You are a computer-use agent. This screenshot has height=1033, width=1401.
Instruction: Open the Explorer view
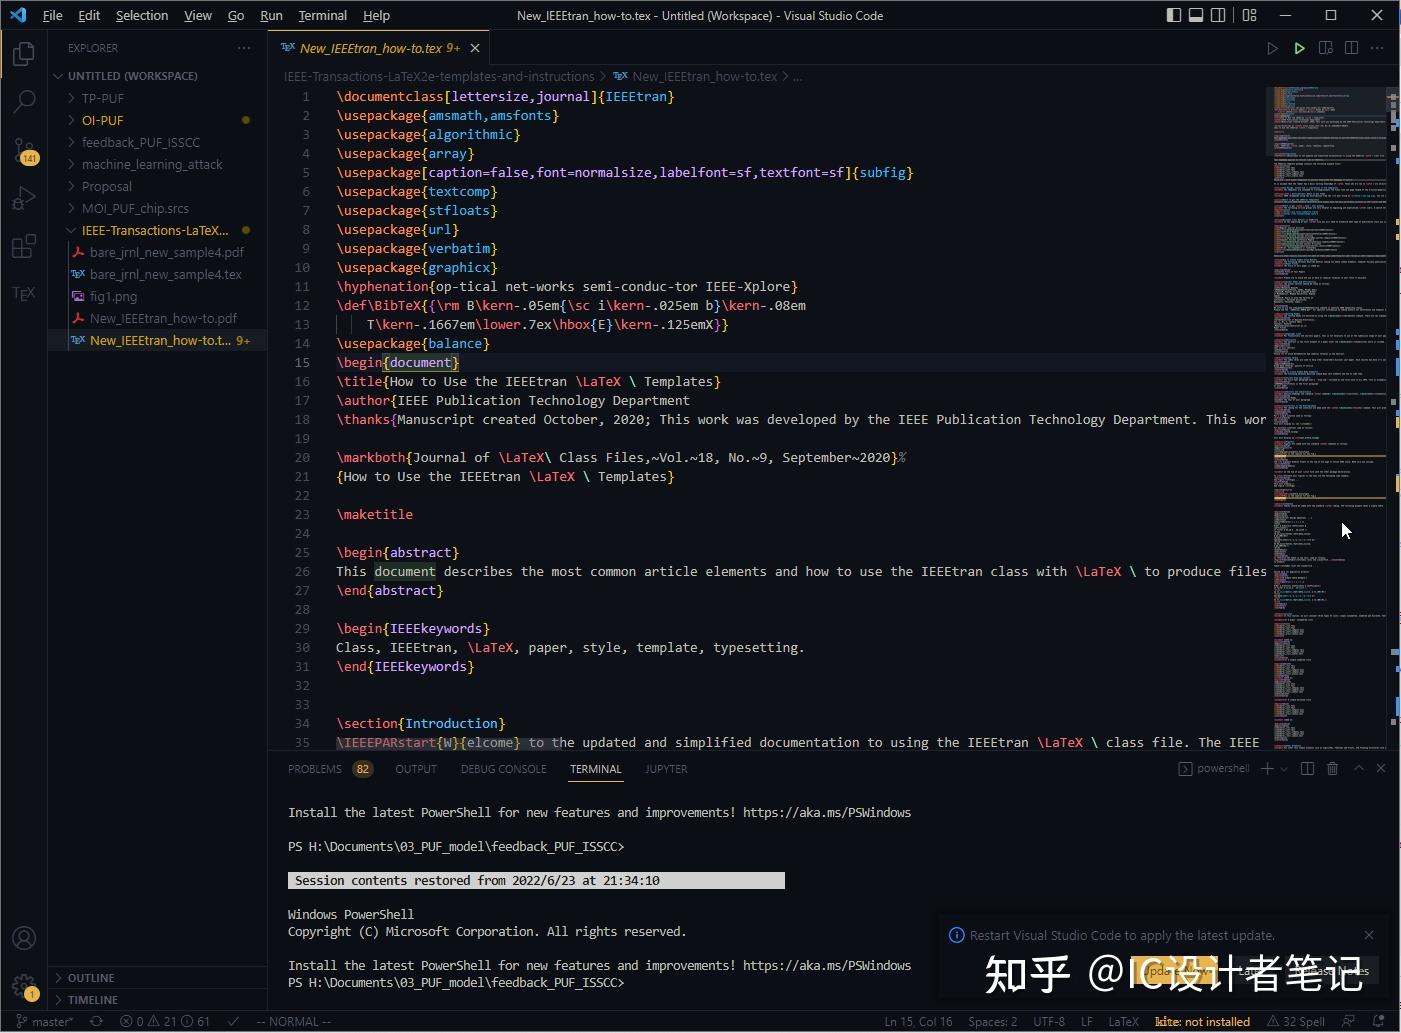coord(24,55)
